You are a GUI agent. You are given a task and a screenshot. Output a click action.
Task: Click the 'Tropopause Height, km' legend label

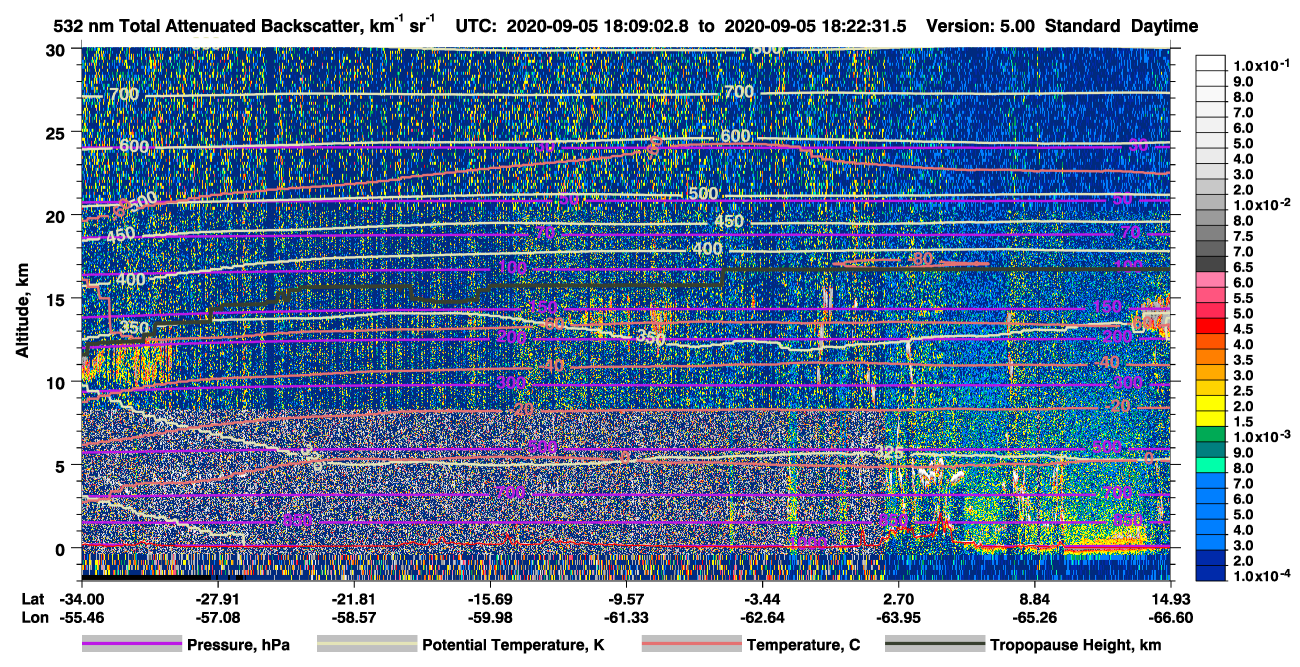pos(1075,645)
